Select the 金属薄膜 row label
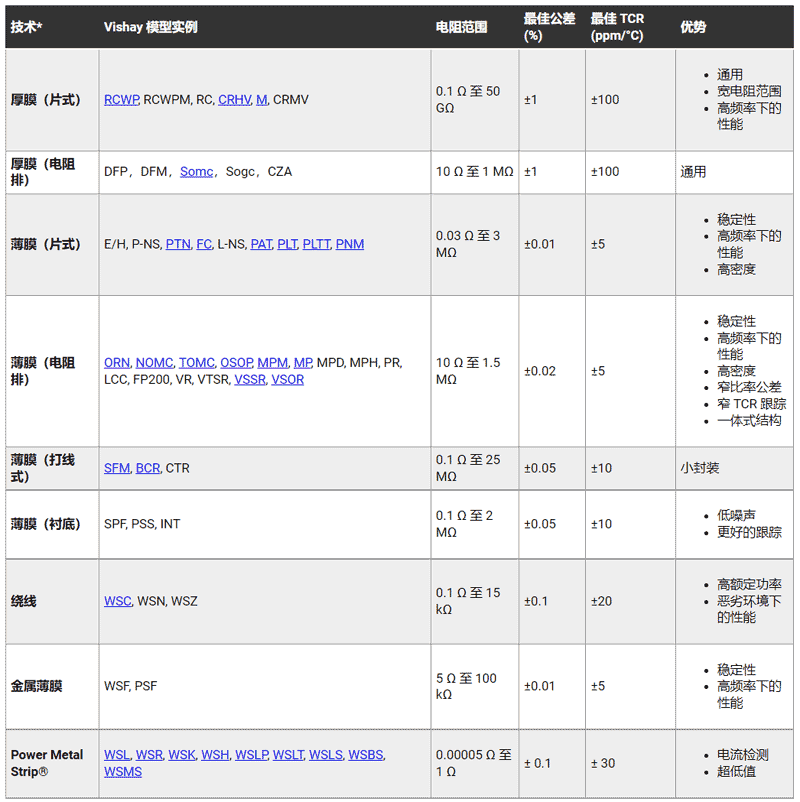This screenshot has height=802, width=800. coord(36,686)
